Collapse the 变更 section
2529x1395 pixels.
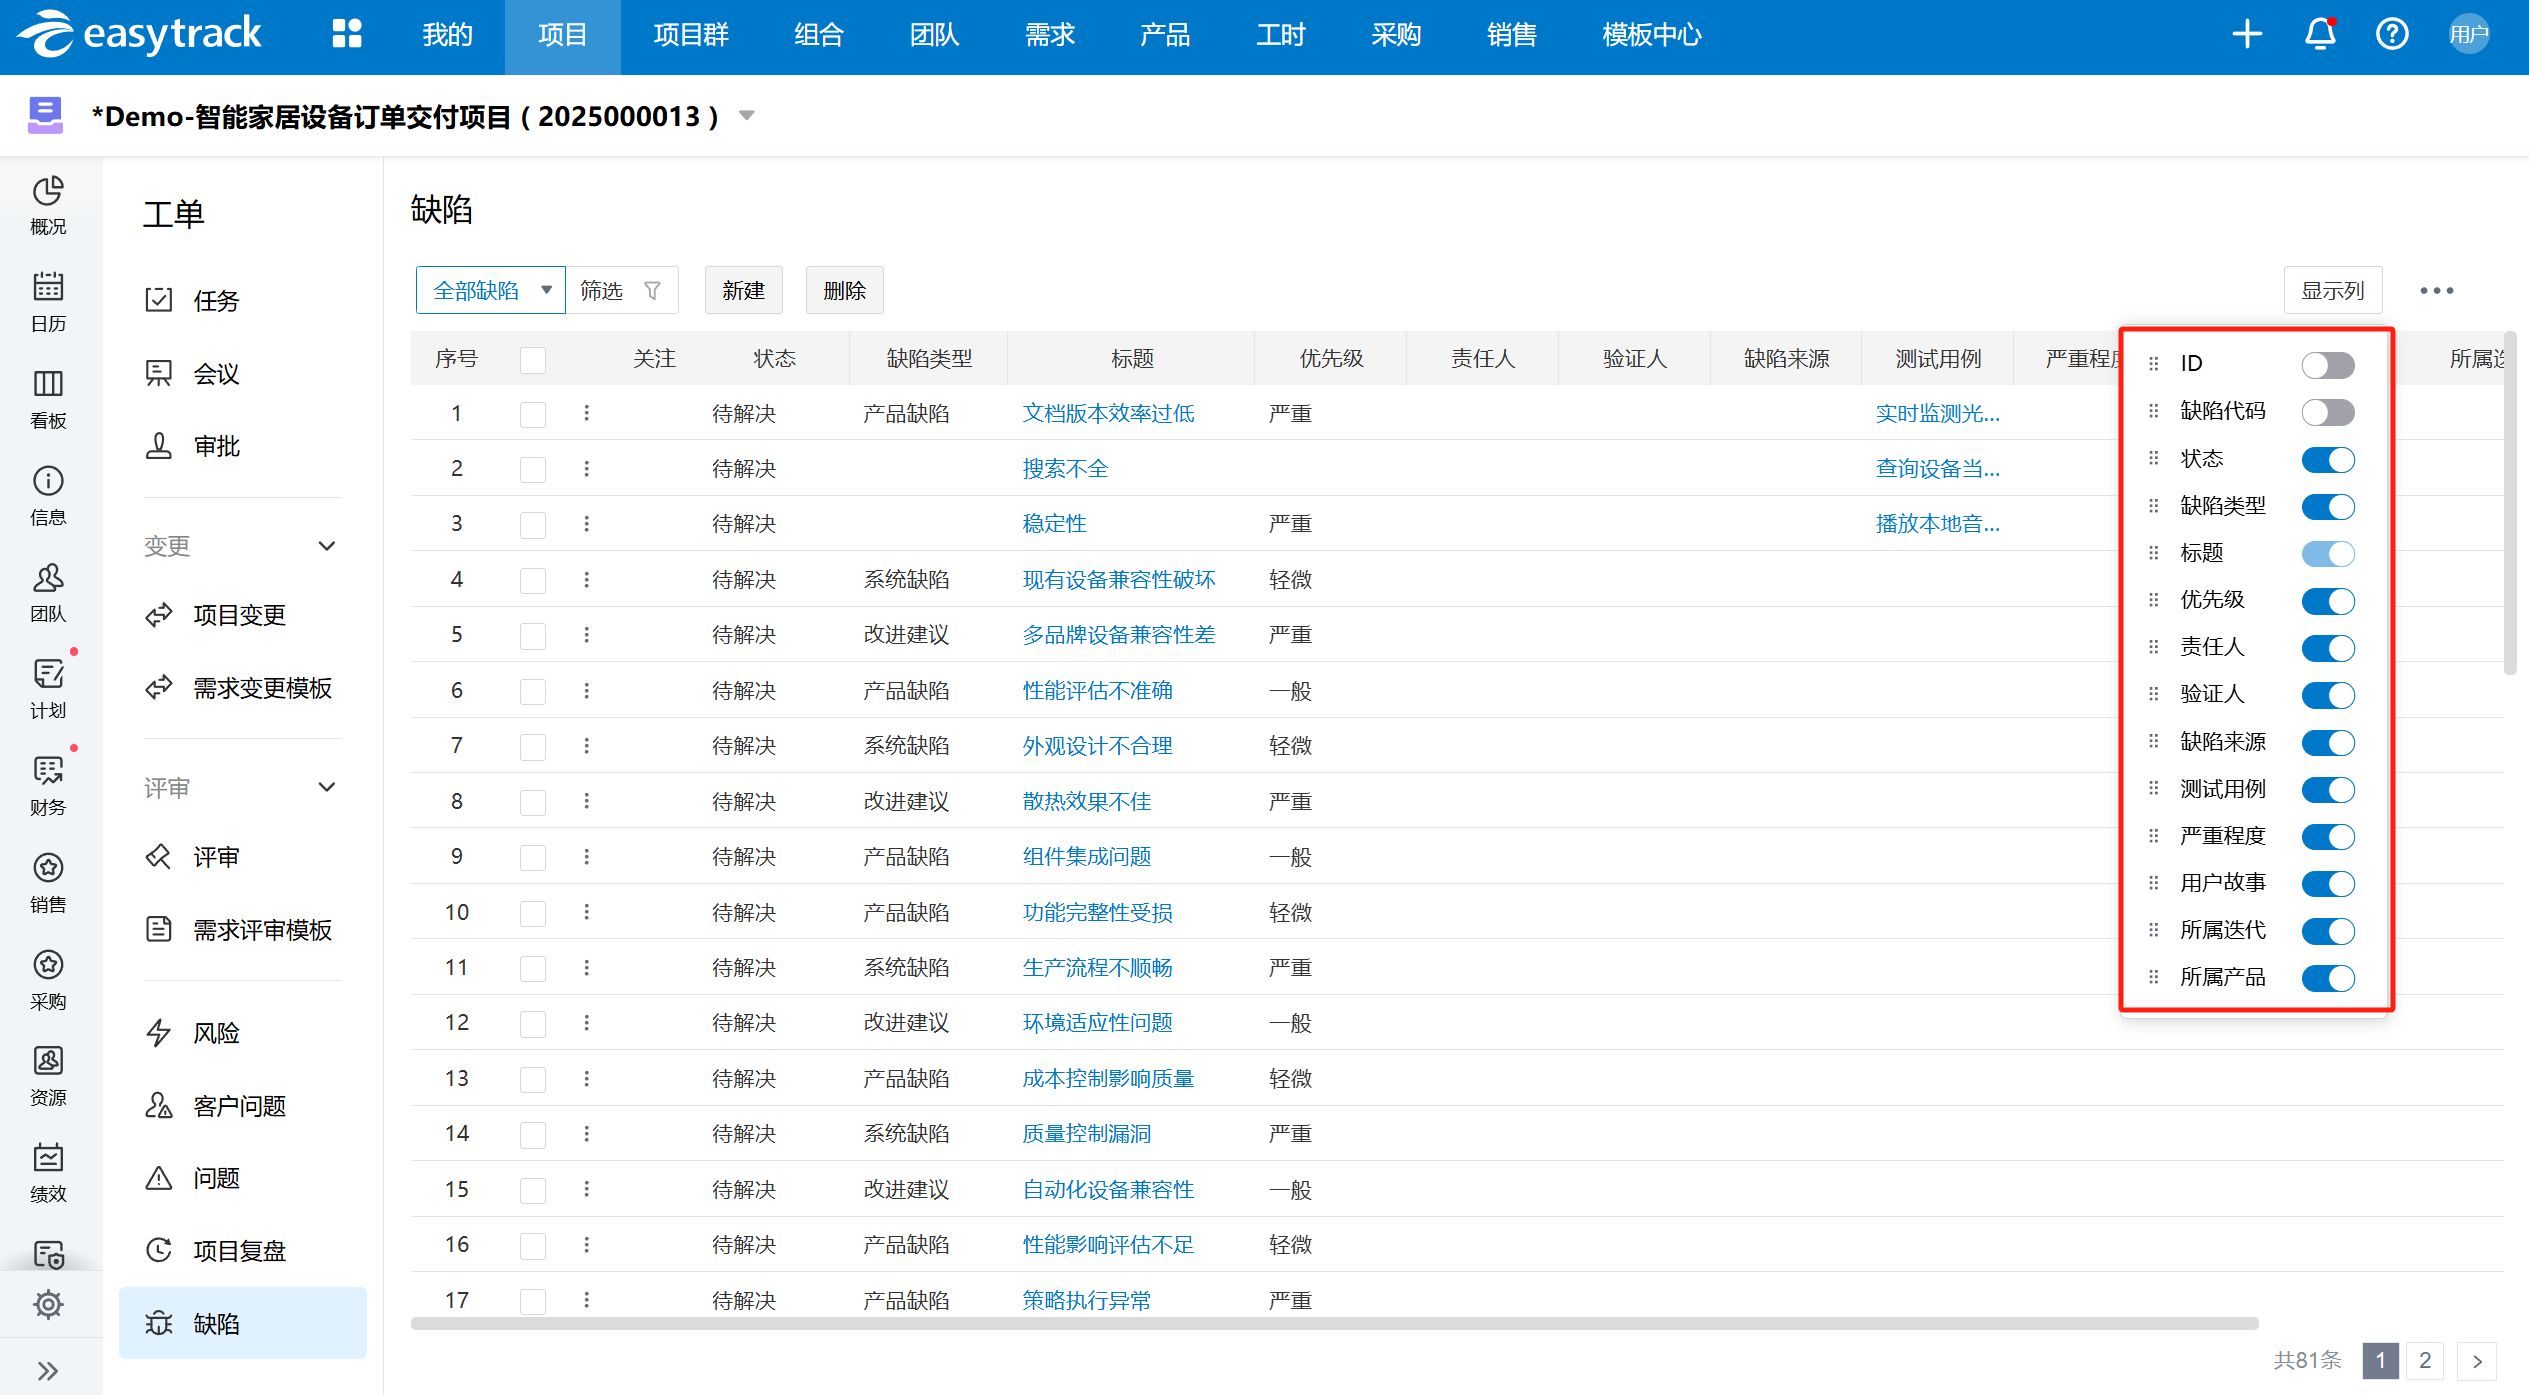[326, 546]
